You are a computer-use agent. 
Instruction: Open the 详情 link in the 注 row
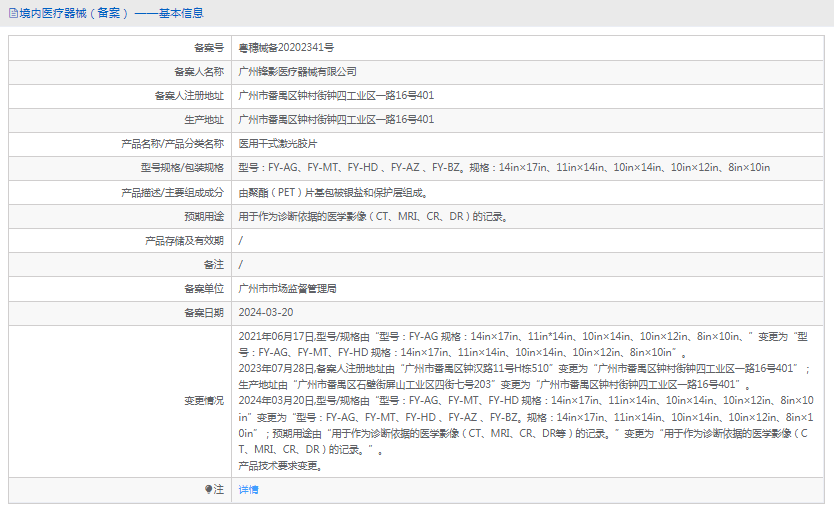click(248, 490)
